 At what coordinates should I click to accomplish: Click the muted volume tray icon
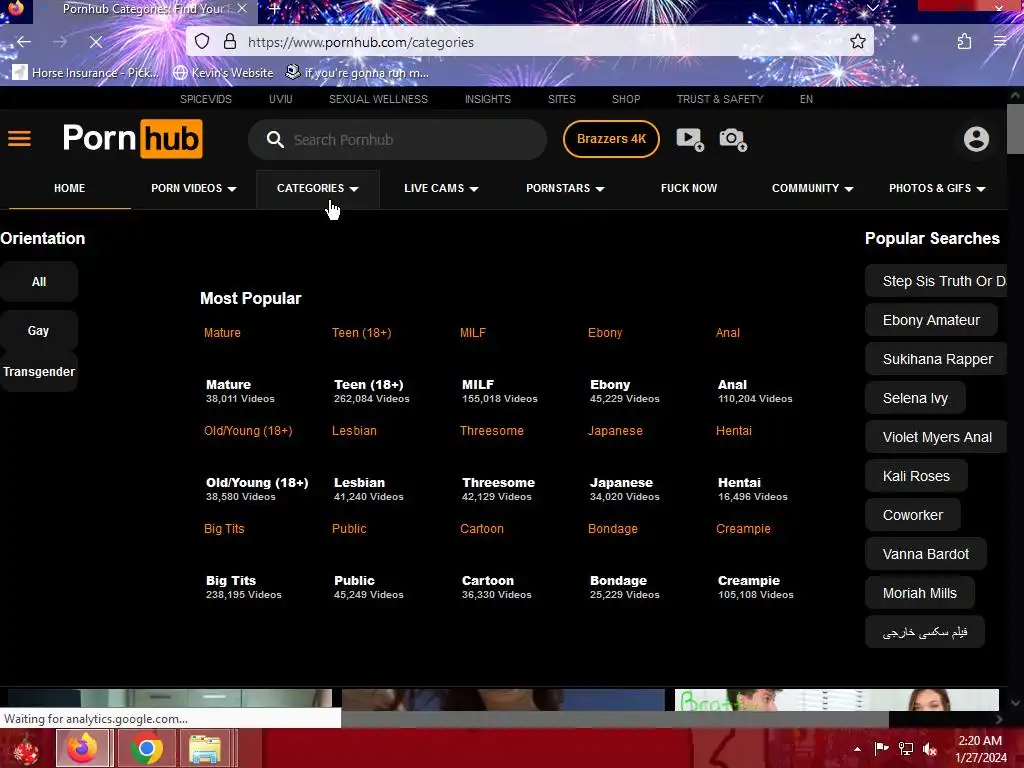click(x=930, y=748)
